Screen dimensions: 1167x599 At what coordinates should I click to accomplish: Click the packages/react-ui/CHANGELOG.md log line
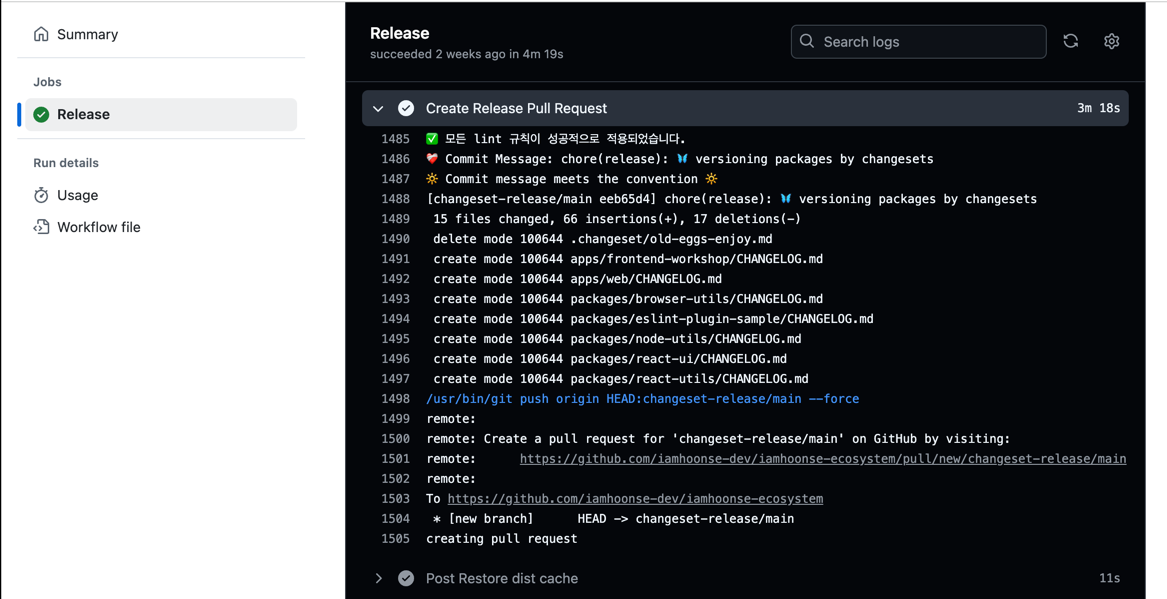click(x=610, y=359)
